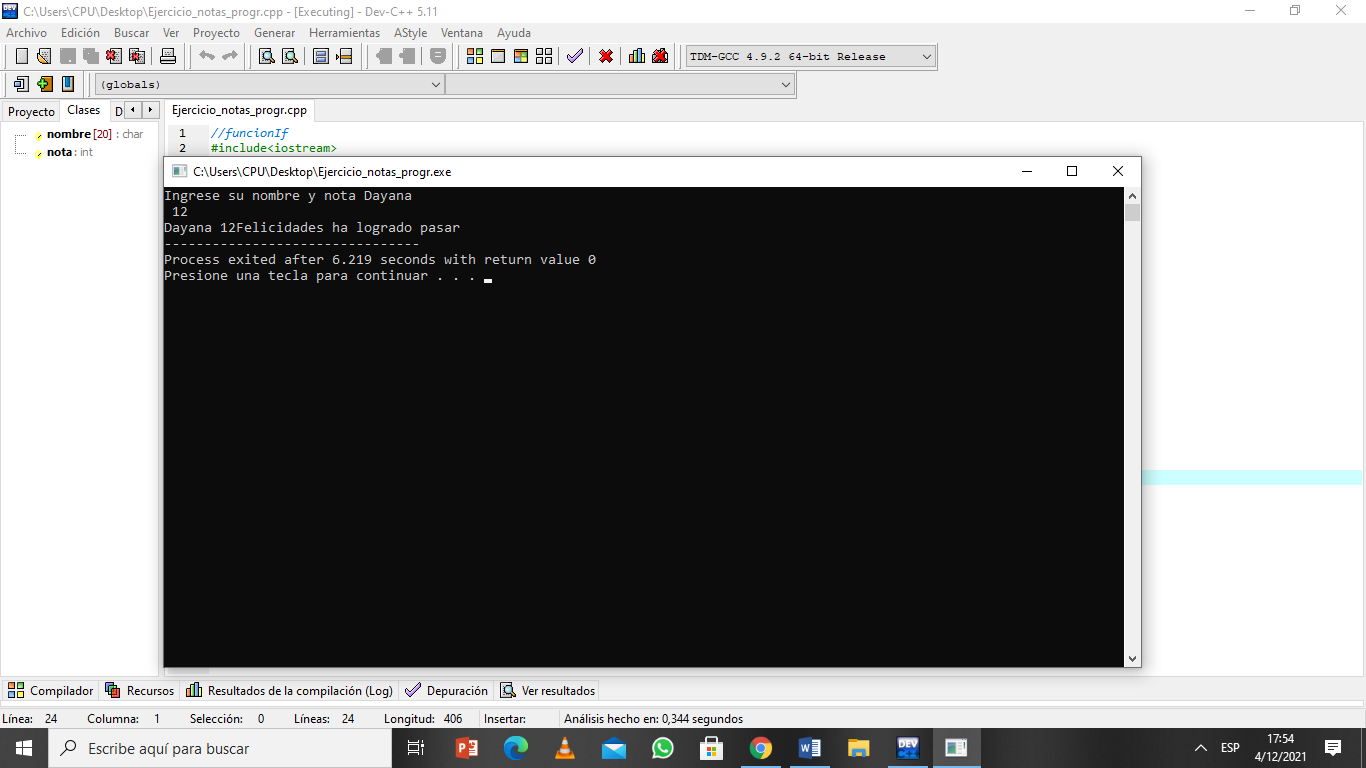Click the Rebuild All grid icon
Image resolution: width=1366 pixels, height=768 pixels.
point(544,56)
